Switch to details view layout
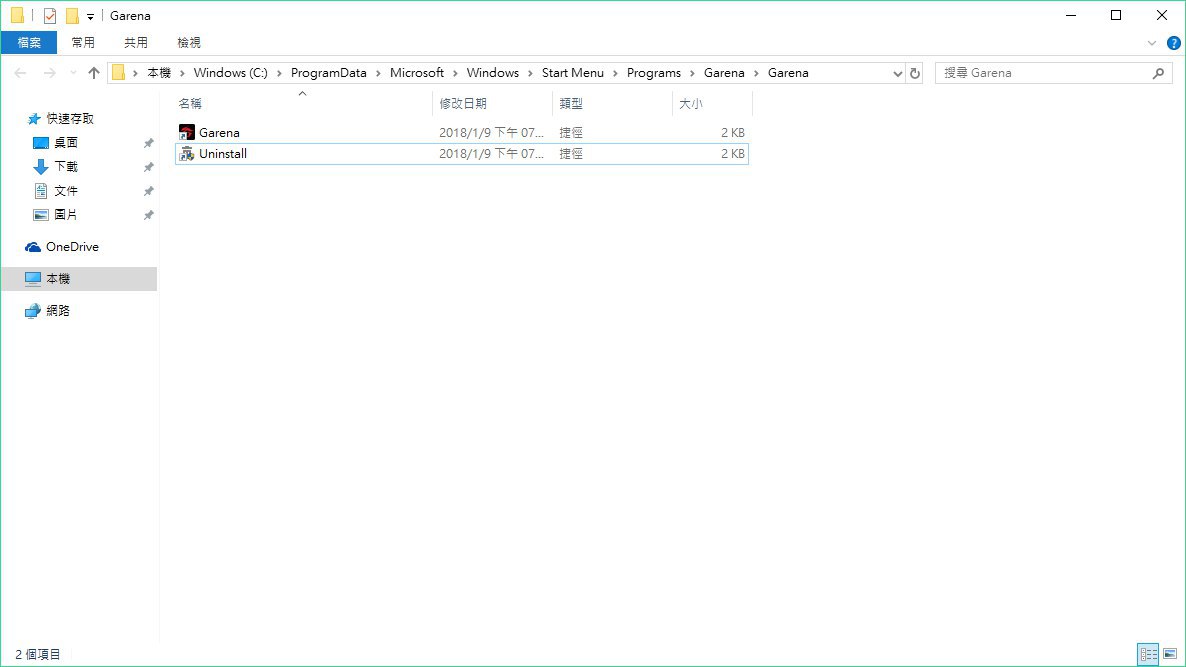The image size is (1186, 667). pyautogui.click(x=1148, y=654)
